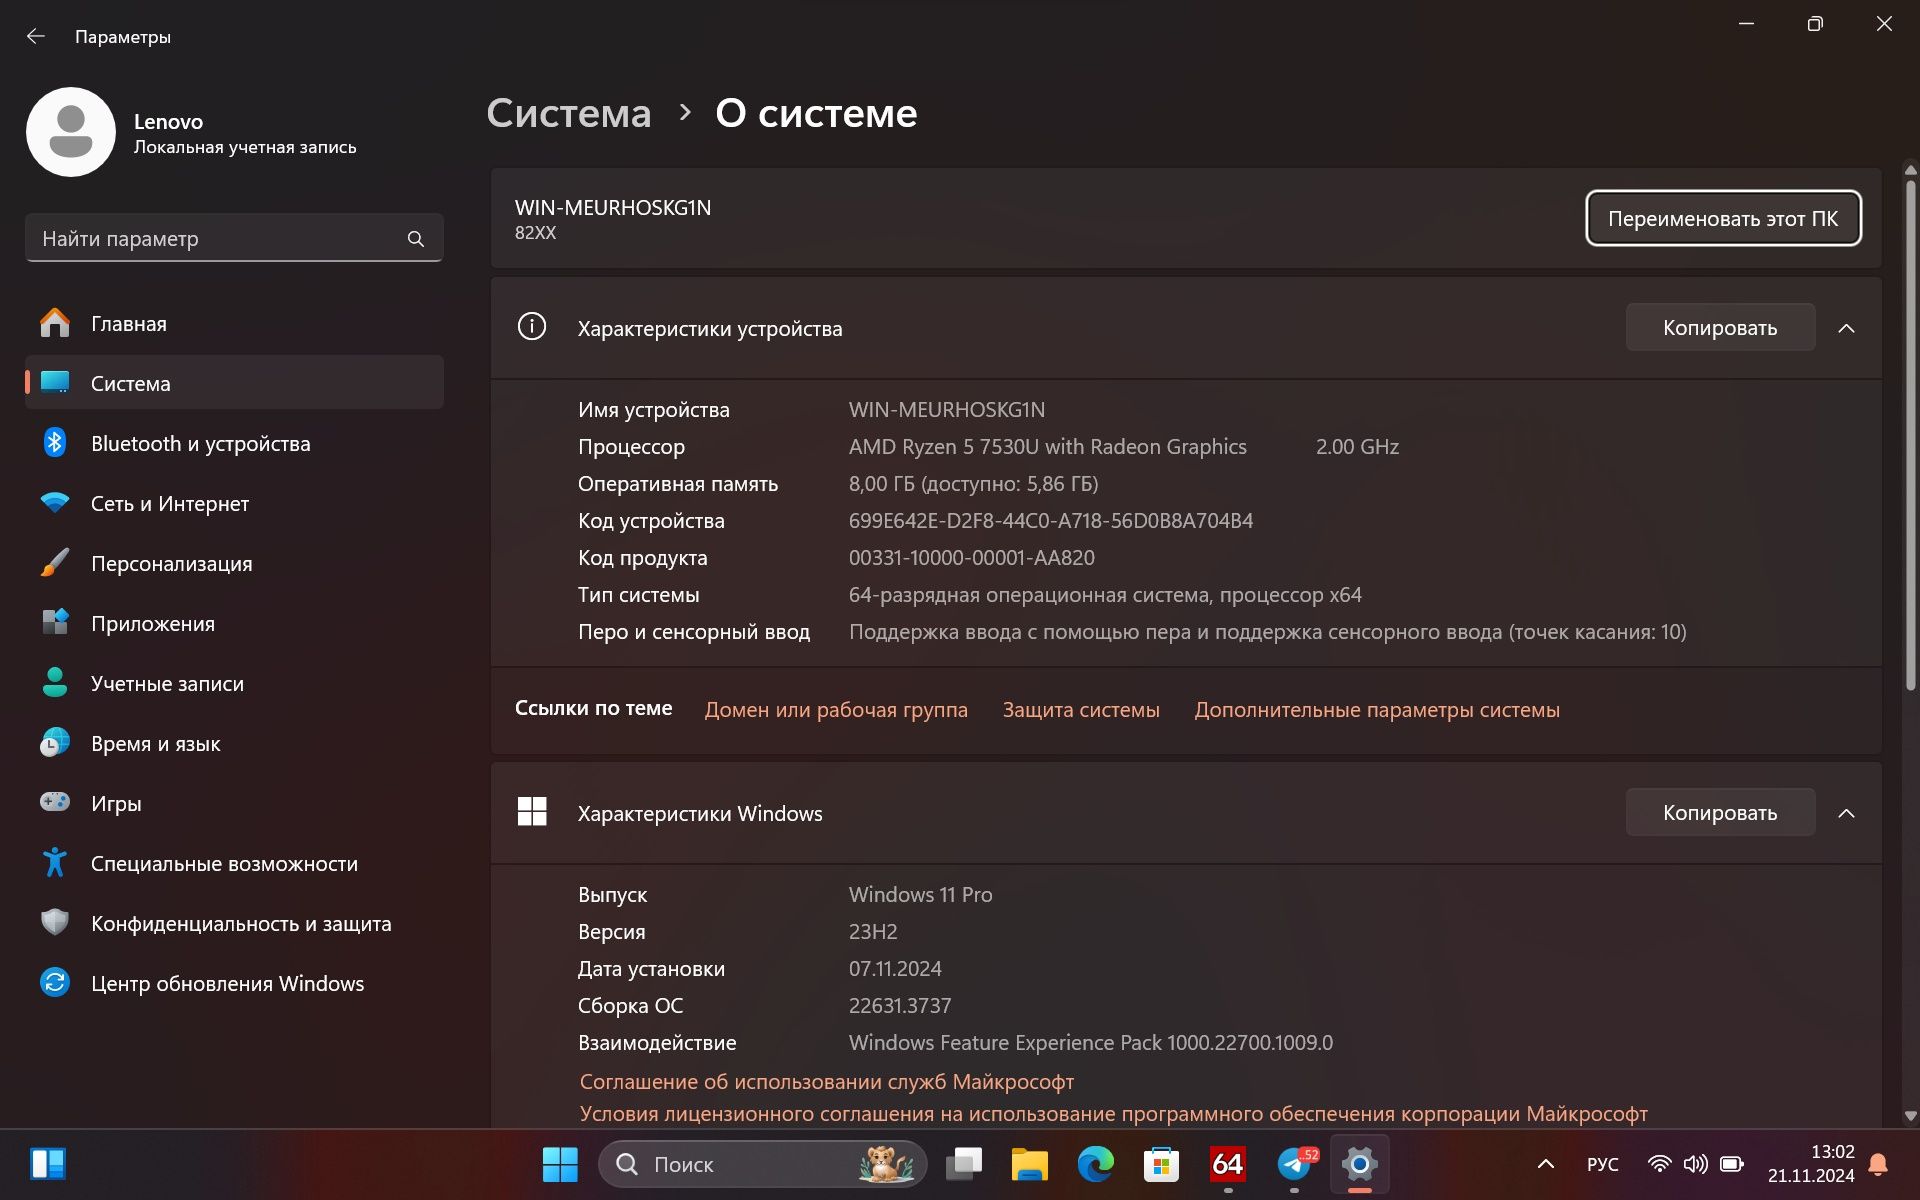1920x1200 pixels.
Task: Open Task View from taskbar
Action: [964, 1164]
